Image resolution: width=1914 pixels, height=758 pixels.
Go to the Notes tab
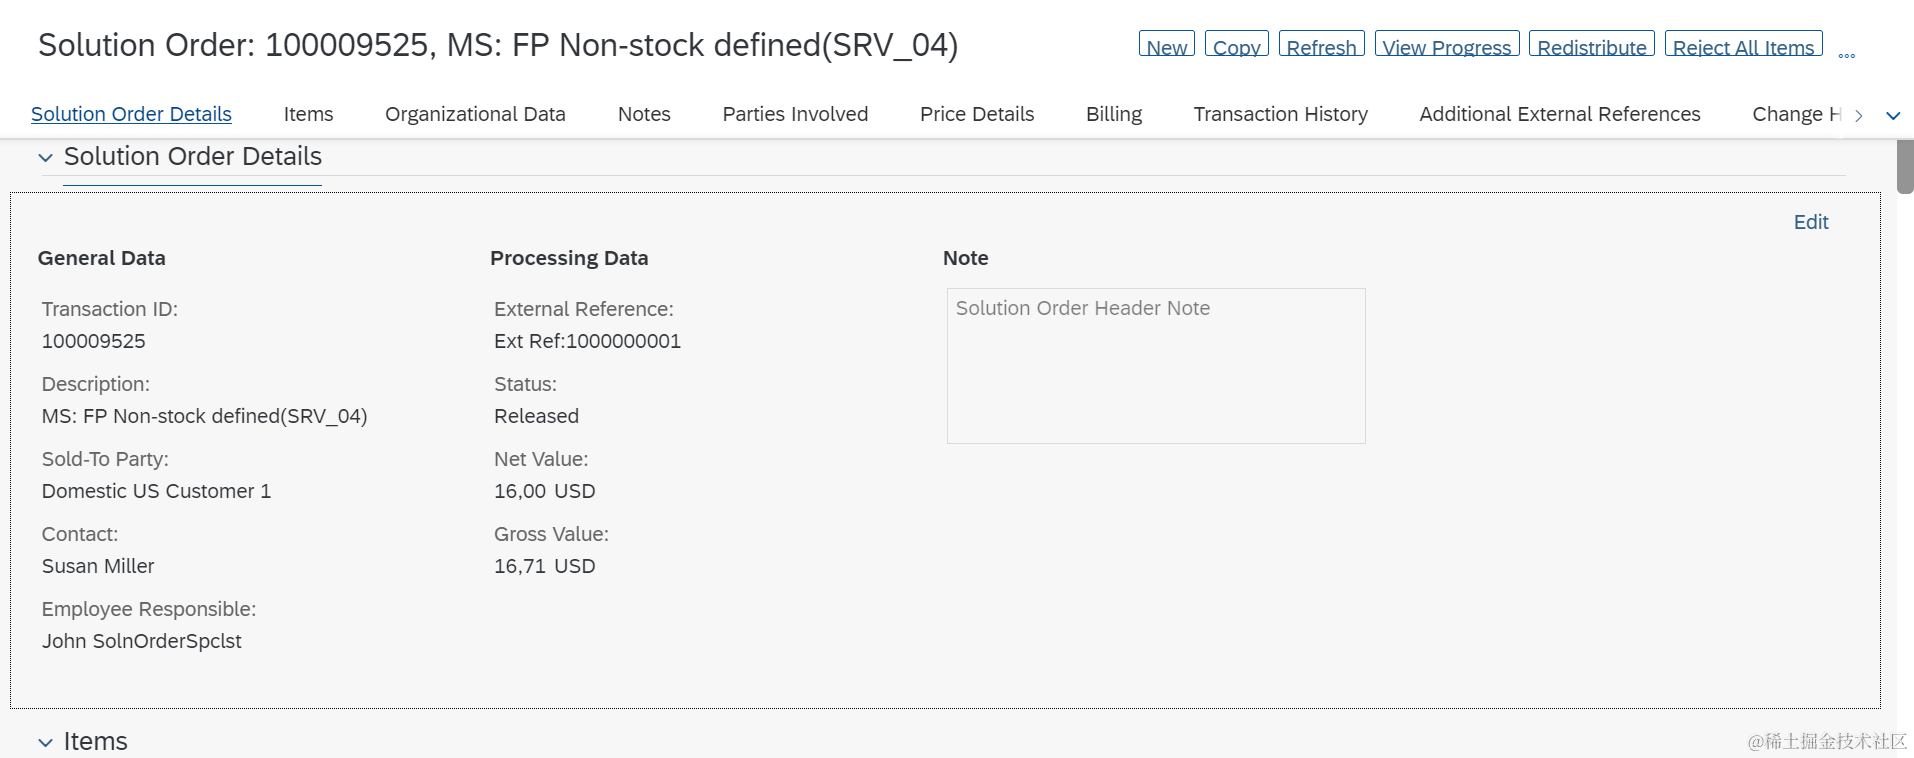pyautogui.click(x=644, y=114)
